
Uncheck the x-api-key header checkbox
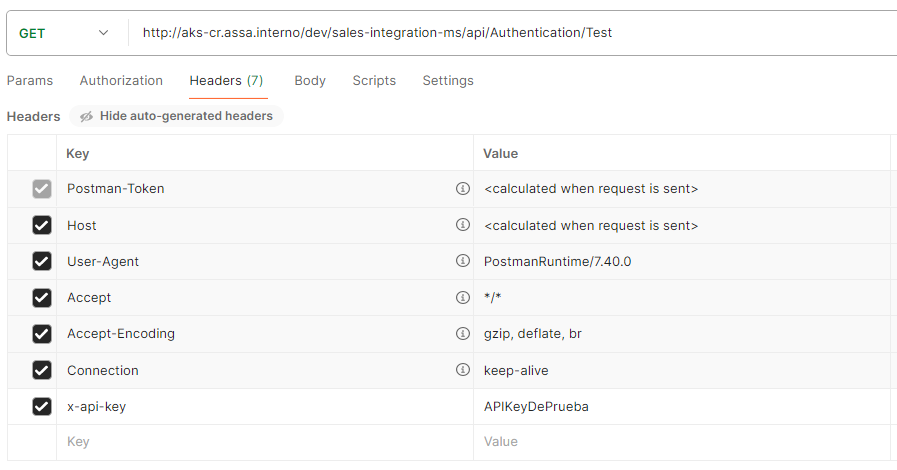42,407
